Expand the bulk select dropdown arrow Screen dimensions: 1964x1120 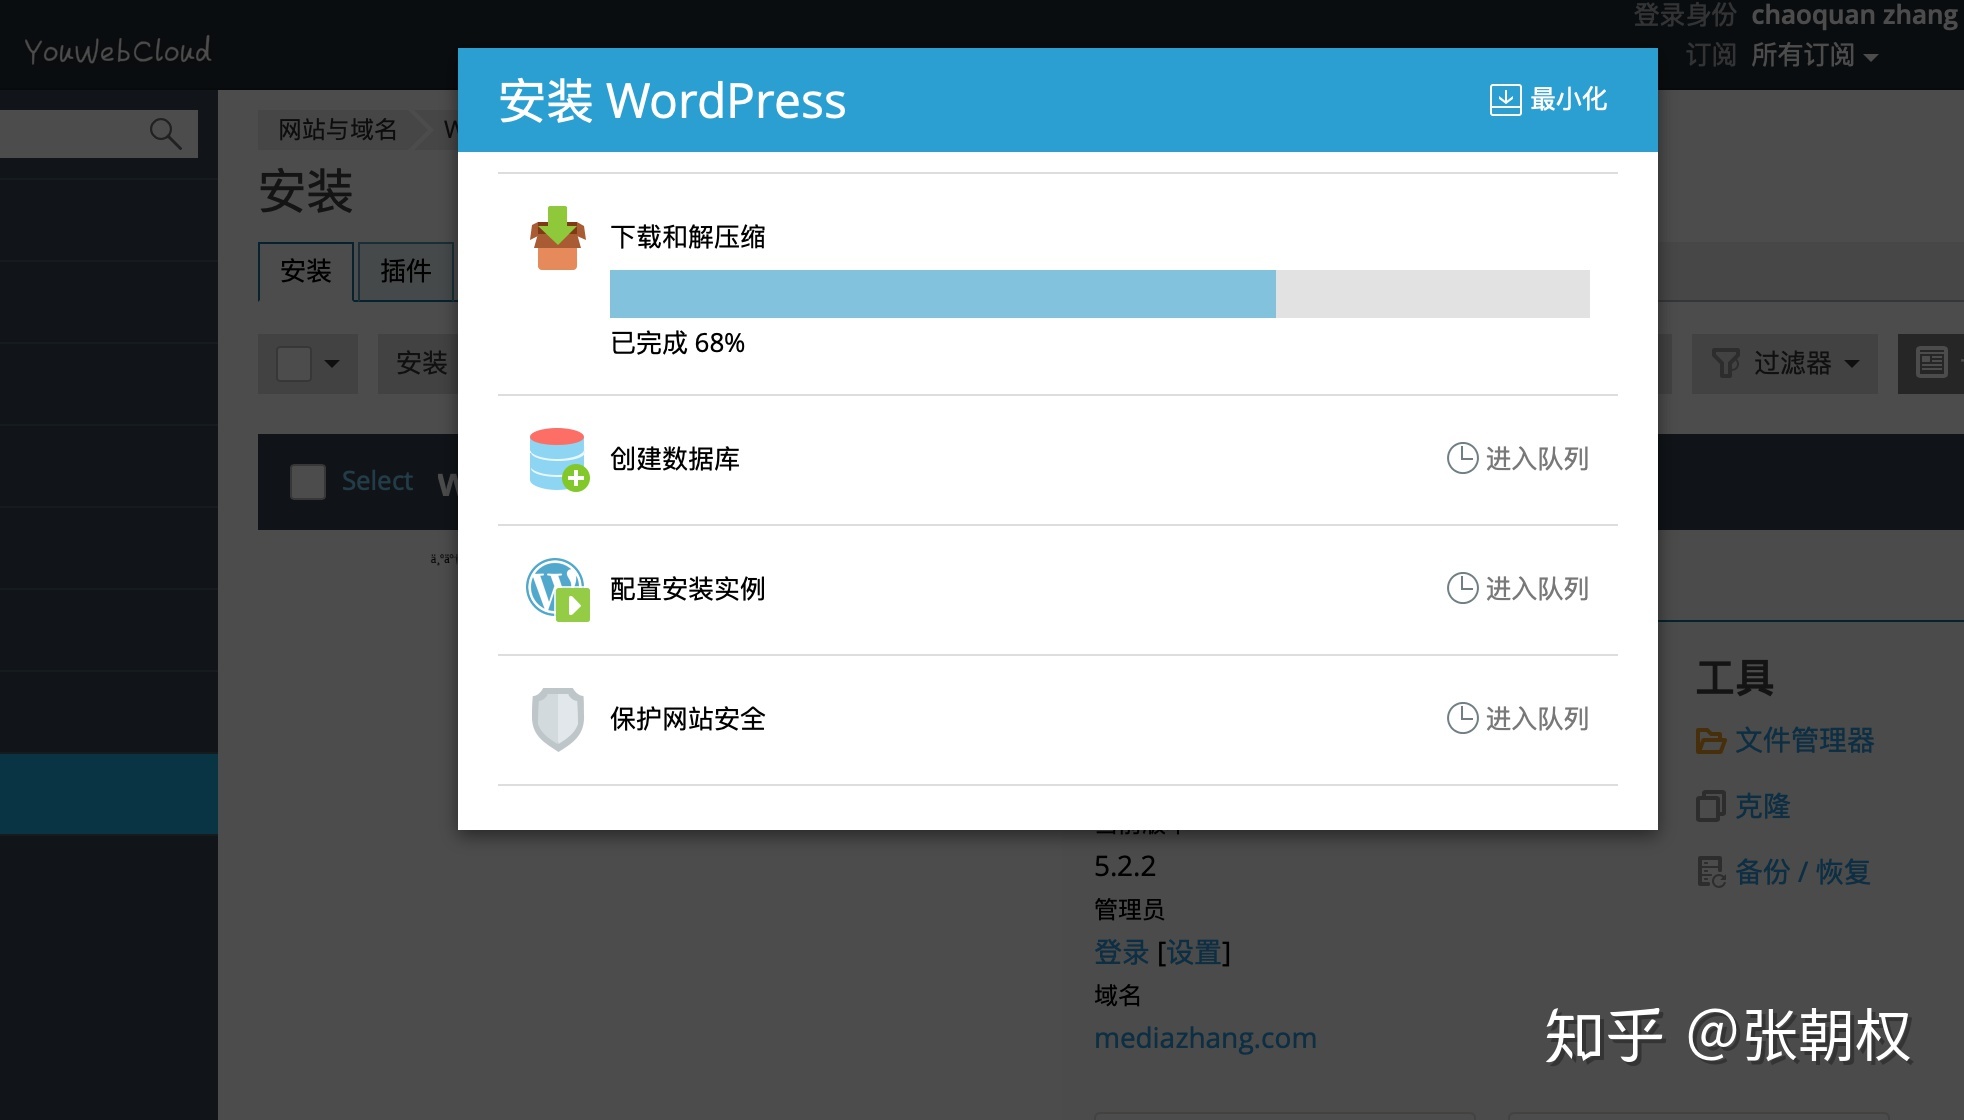pyautogui.click(x=332, y=364)
